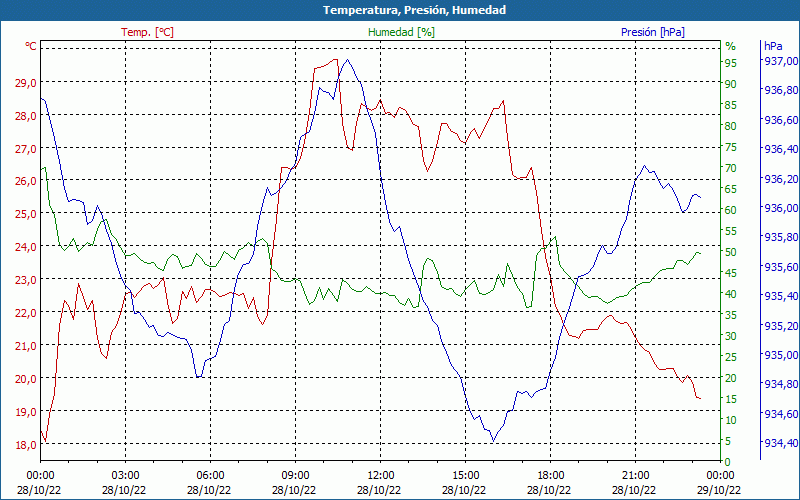The image size is (800, 500).
Task: Click the '60' humidity axis value
Action: [731, 210]
